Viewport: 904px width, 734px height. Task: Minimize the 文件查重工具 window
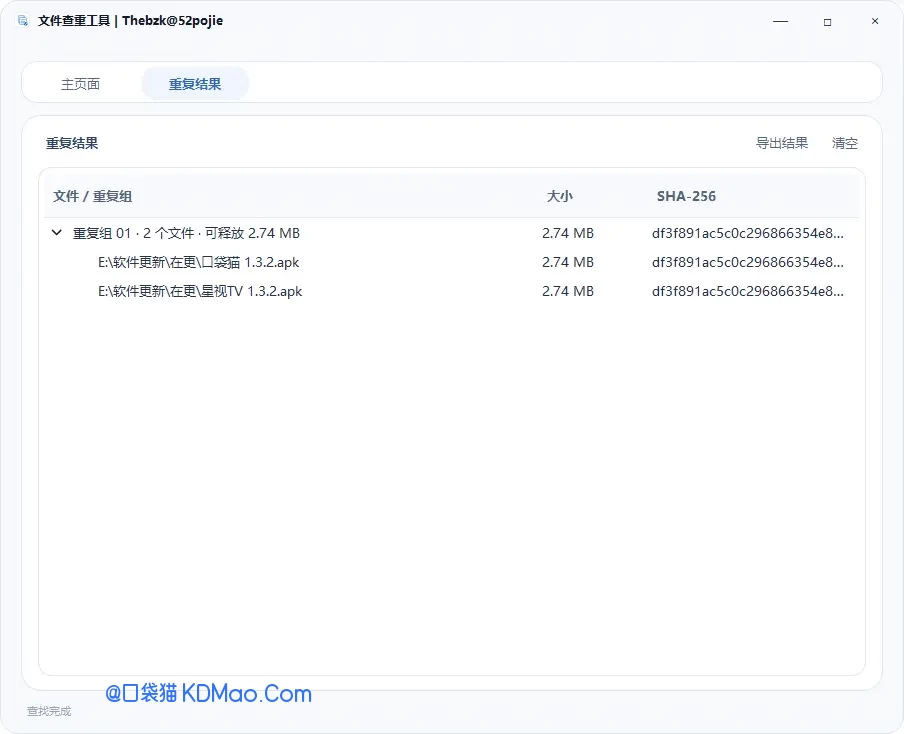coord(781,21)
